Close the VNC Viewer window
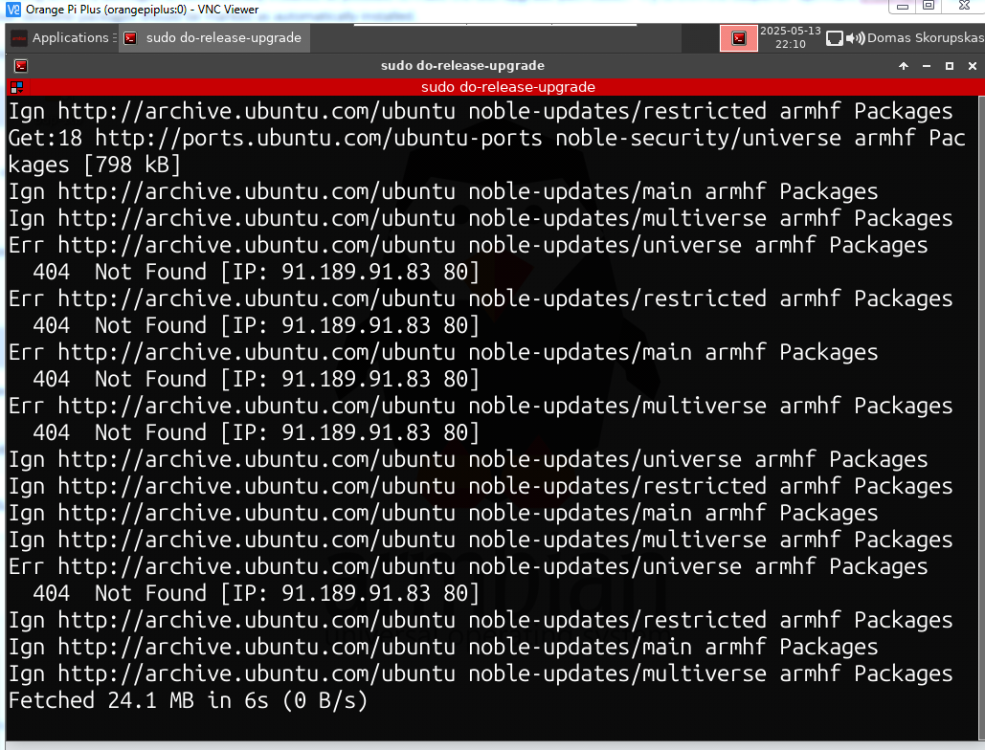 (x=964, y=6)
